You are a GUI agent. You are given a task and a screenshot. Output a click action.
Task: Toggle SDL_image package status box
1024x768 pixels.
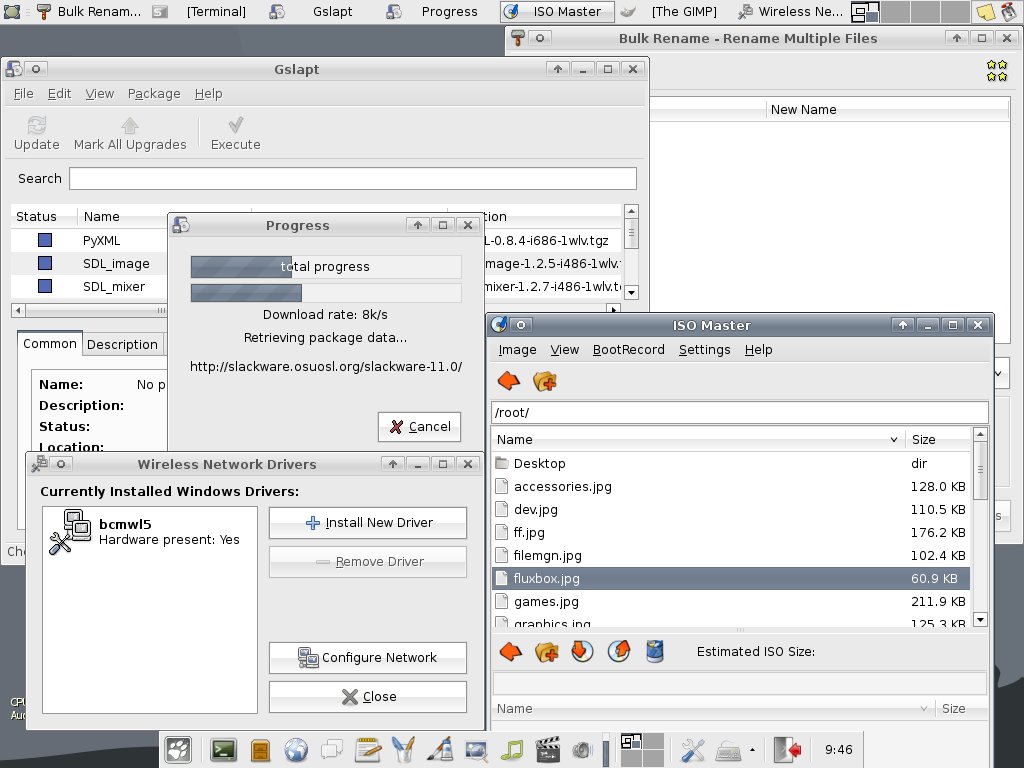point(45,263)
